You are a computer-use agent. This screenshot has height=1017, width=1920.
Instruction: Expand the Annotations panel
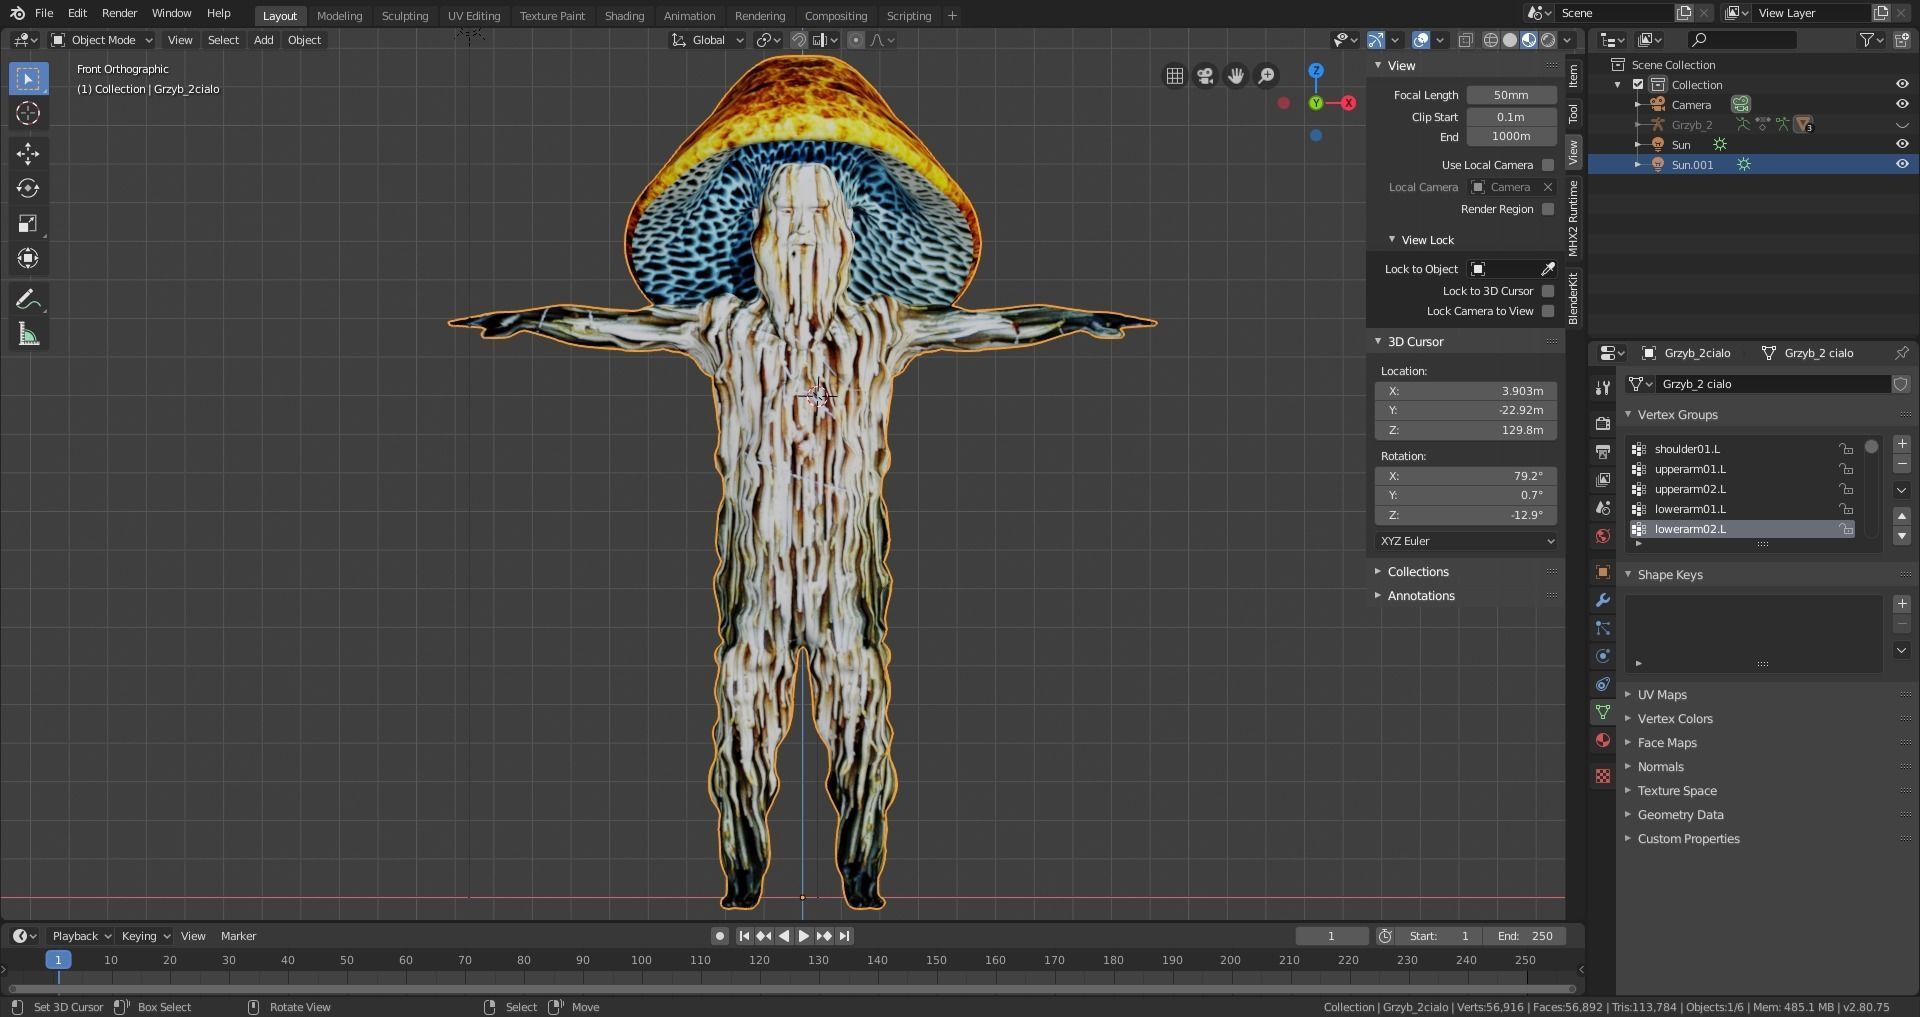pyautogui.click(x=1420, y=596)
